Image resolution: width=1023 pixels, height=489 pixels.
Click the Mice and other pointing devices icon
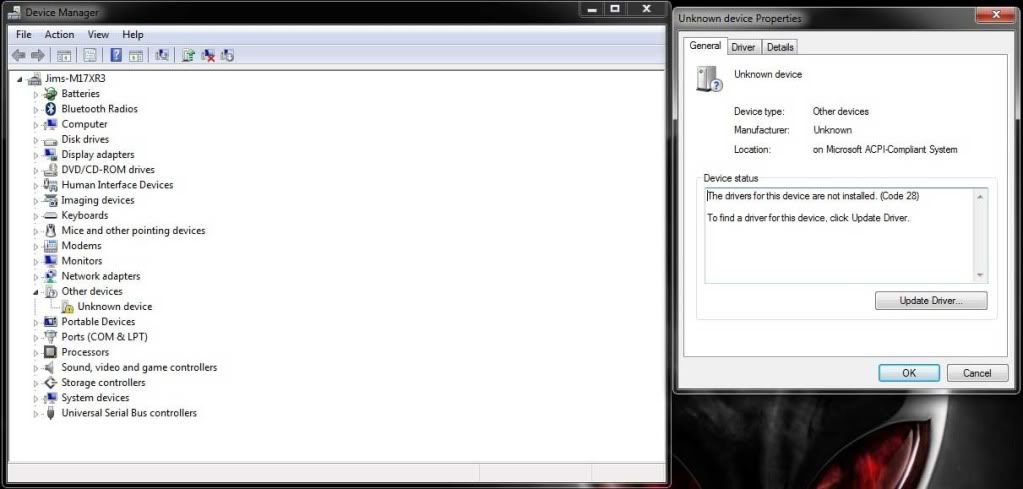click(x=50, y=231)
